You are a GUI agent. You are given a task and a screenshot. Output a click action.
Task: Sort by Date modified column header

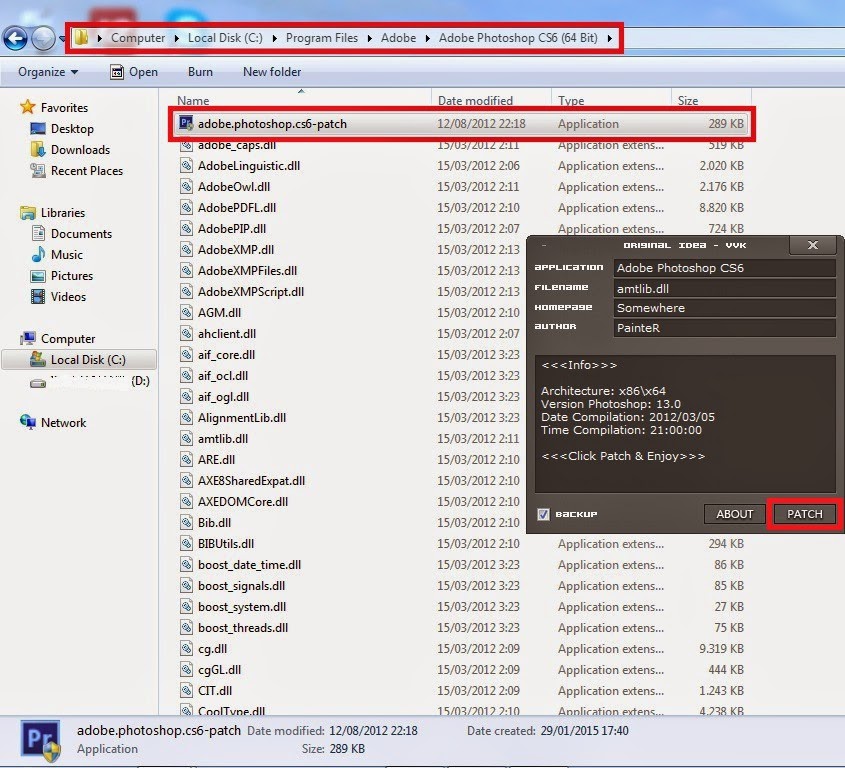(x=475, y=101)
